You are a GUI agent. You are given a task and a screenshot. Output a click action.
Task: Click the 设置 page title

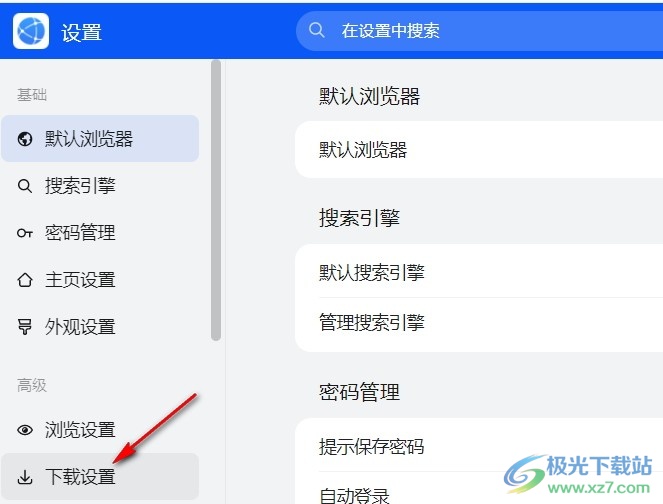82,33
